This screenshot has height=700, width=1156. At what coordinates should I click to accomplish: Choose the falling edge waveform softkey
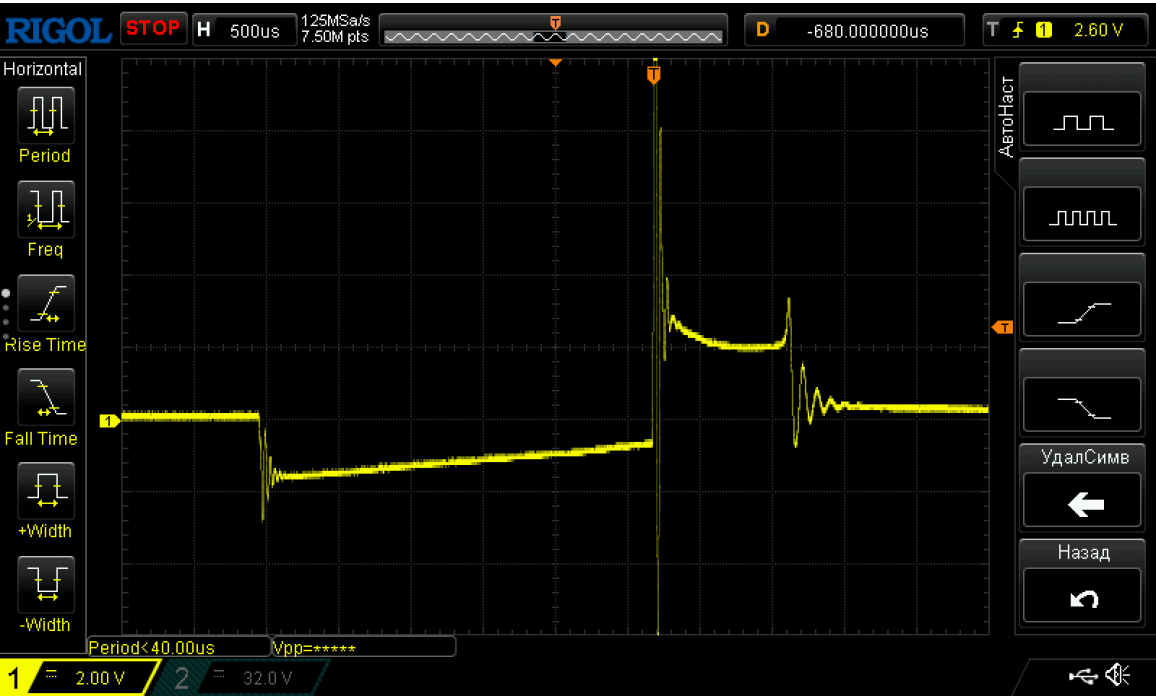pyautogui.click(x=1082, y=404)
